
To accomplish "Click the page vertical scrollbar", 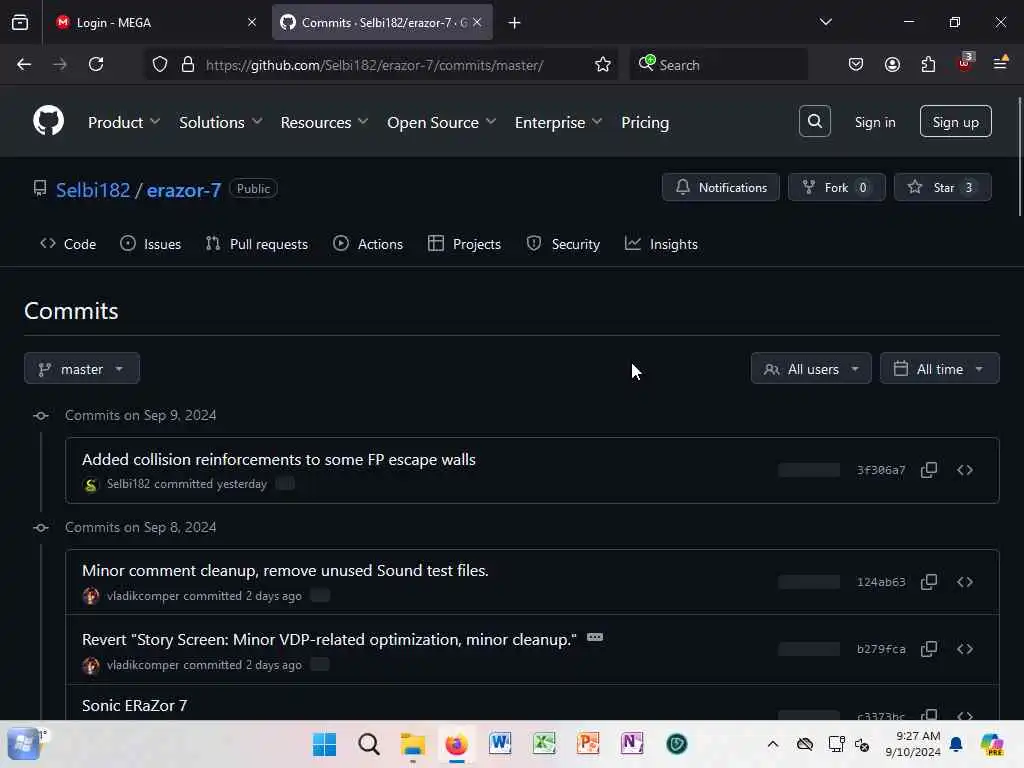I will coord(1019,157).
